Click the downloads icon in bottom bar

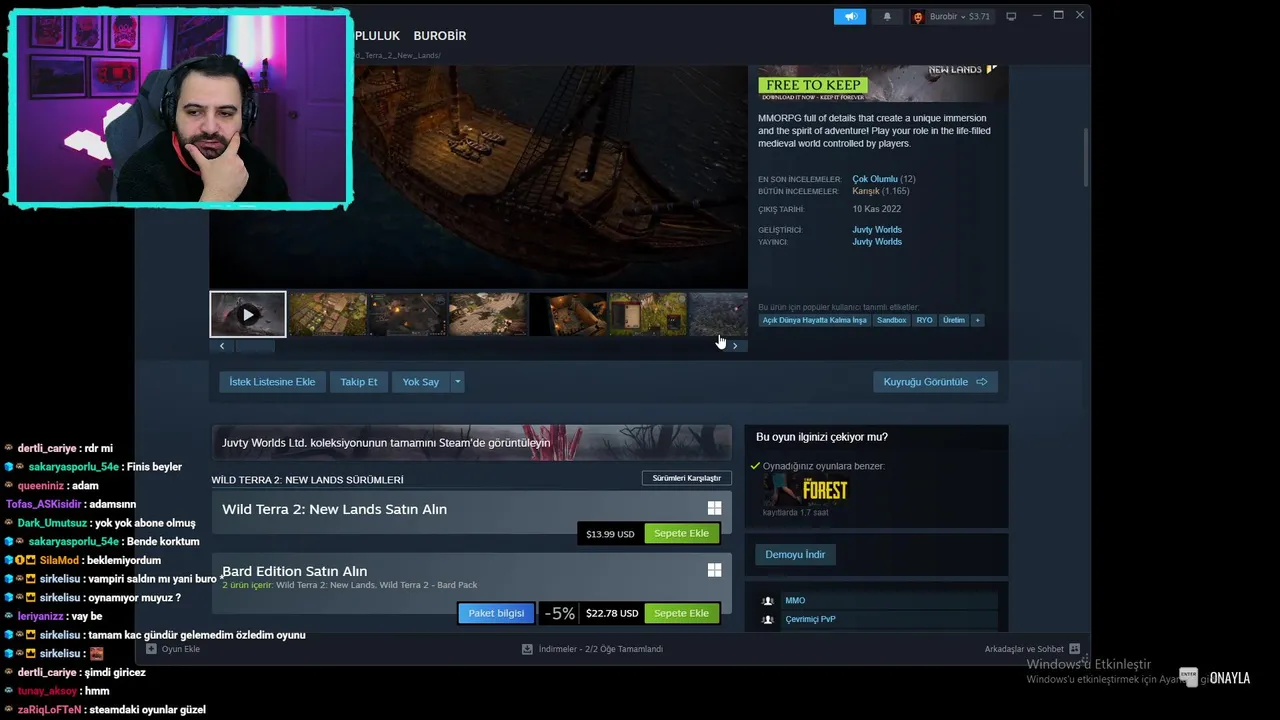point(527,649)
